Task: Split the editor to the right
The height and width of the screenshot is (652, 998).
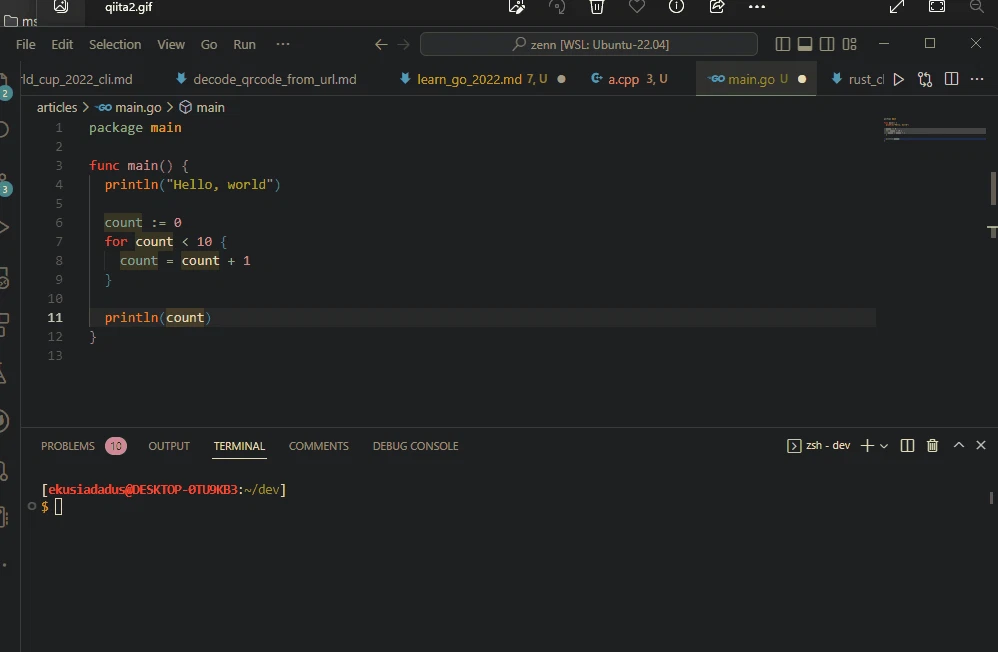Action: click(952, 79)
